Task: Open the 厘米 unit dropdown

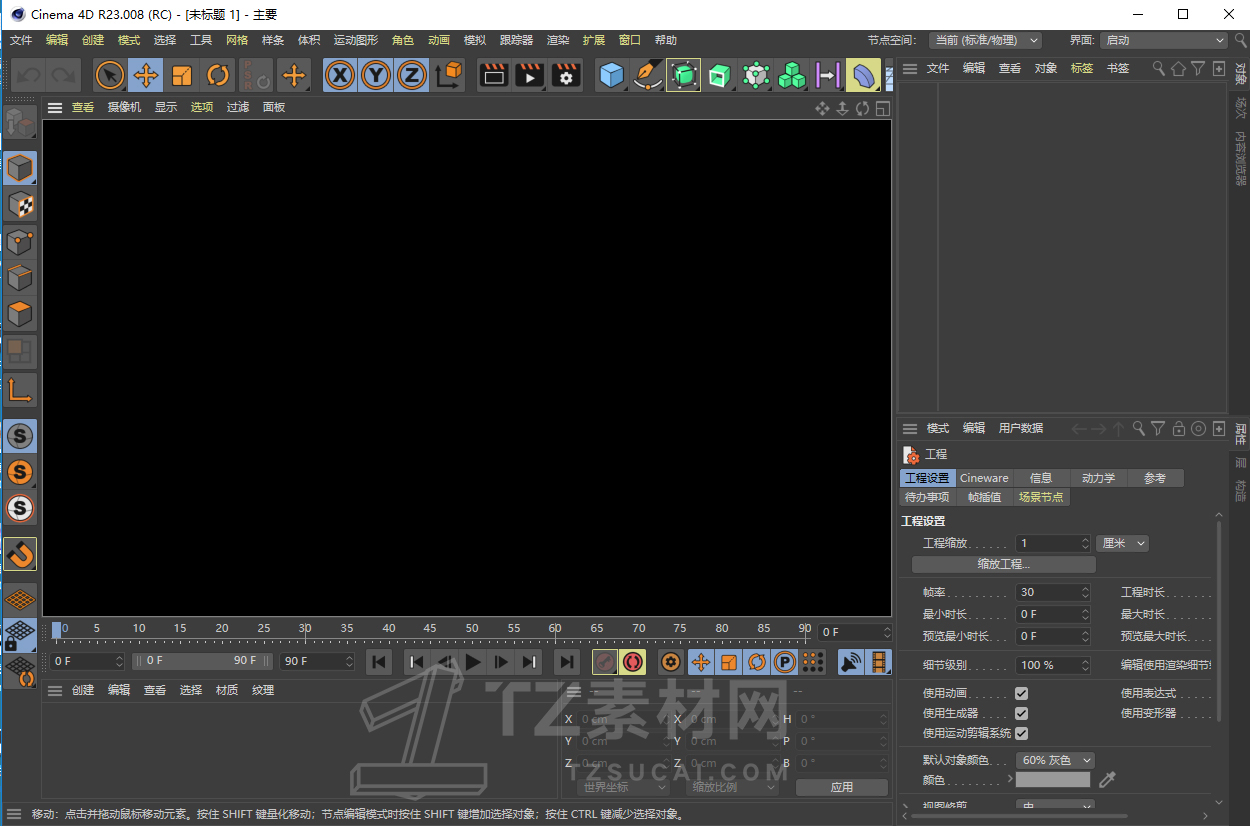Action: pos(1123,543)
